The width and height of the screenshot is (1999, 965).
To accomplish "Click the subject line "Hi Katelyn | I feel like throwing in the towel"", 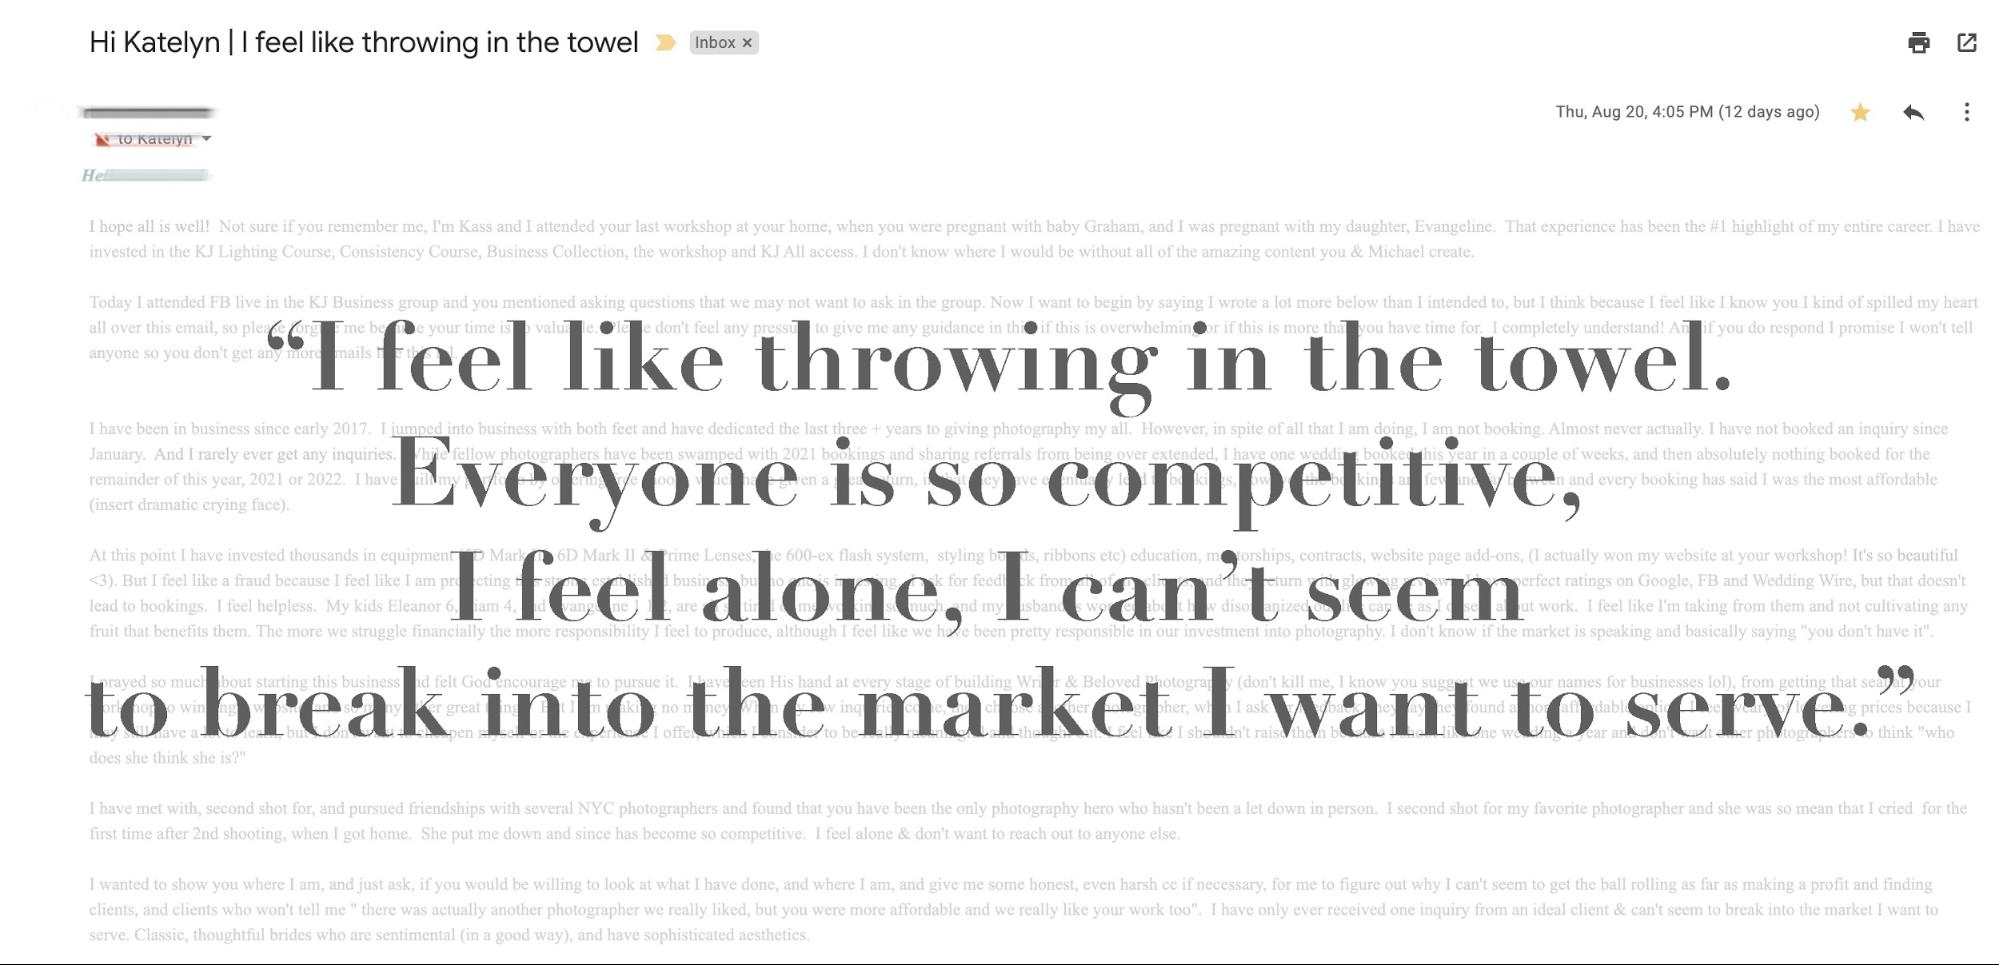I will [363, 43].
